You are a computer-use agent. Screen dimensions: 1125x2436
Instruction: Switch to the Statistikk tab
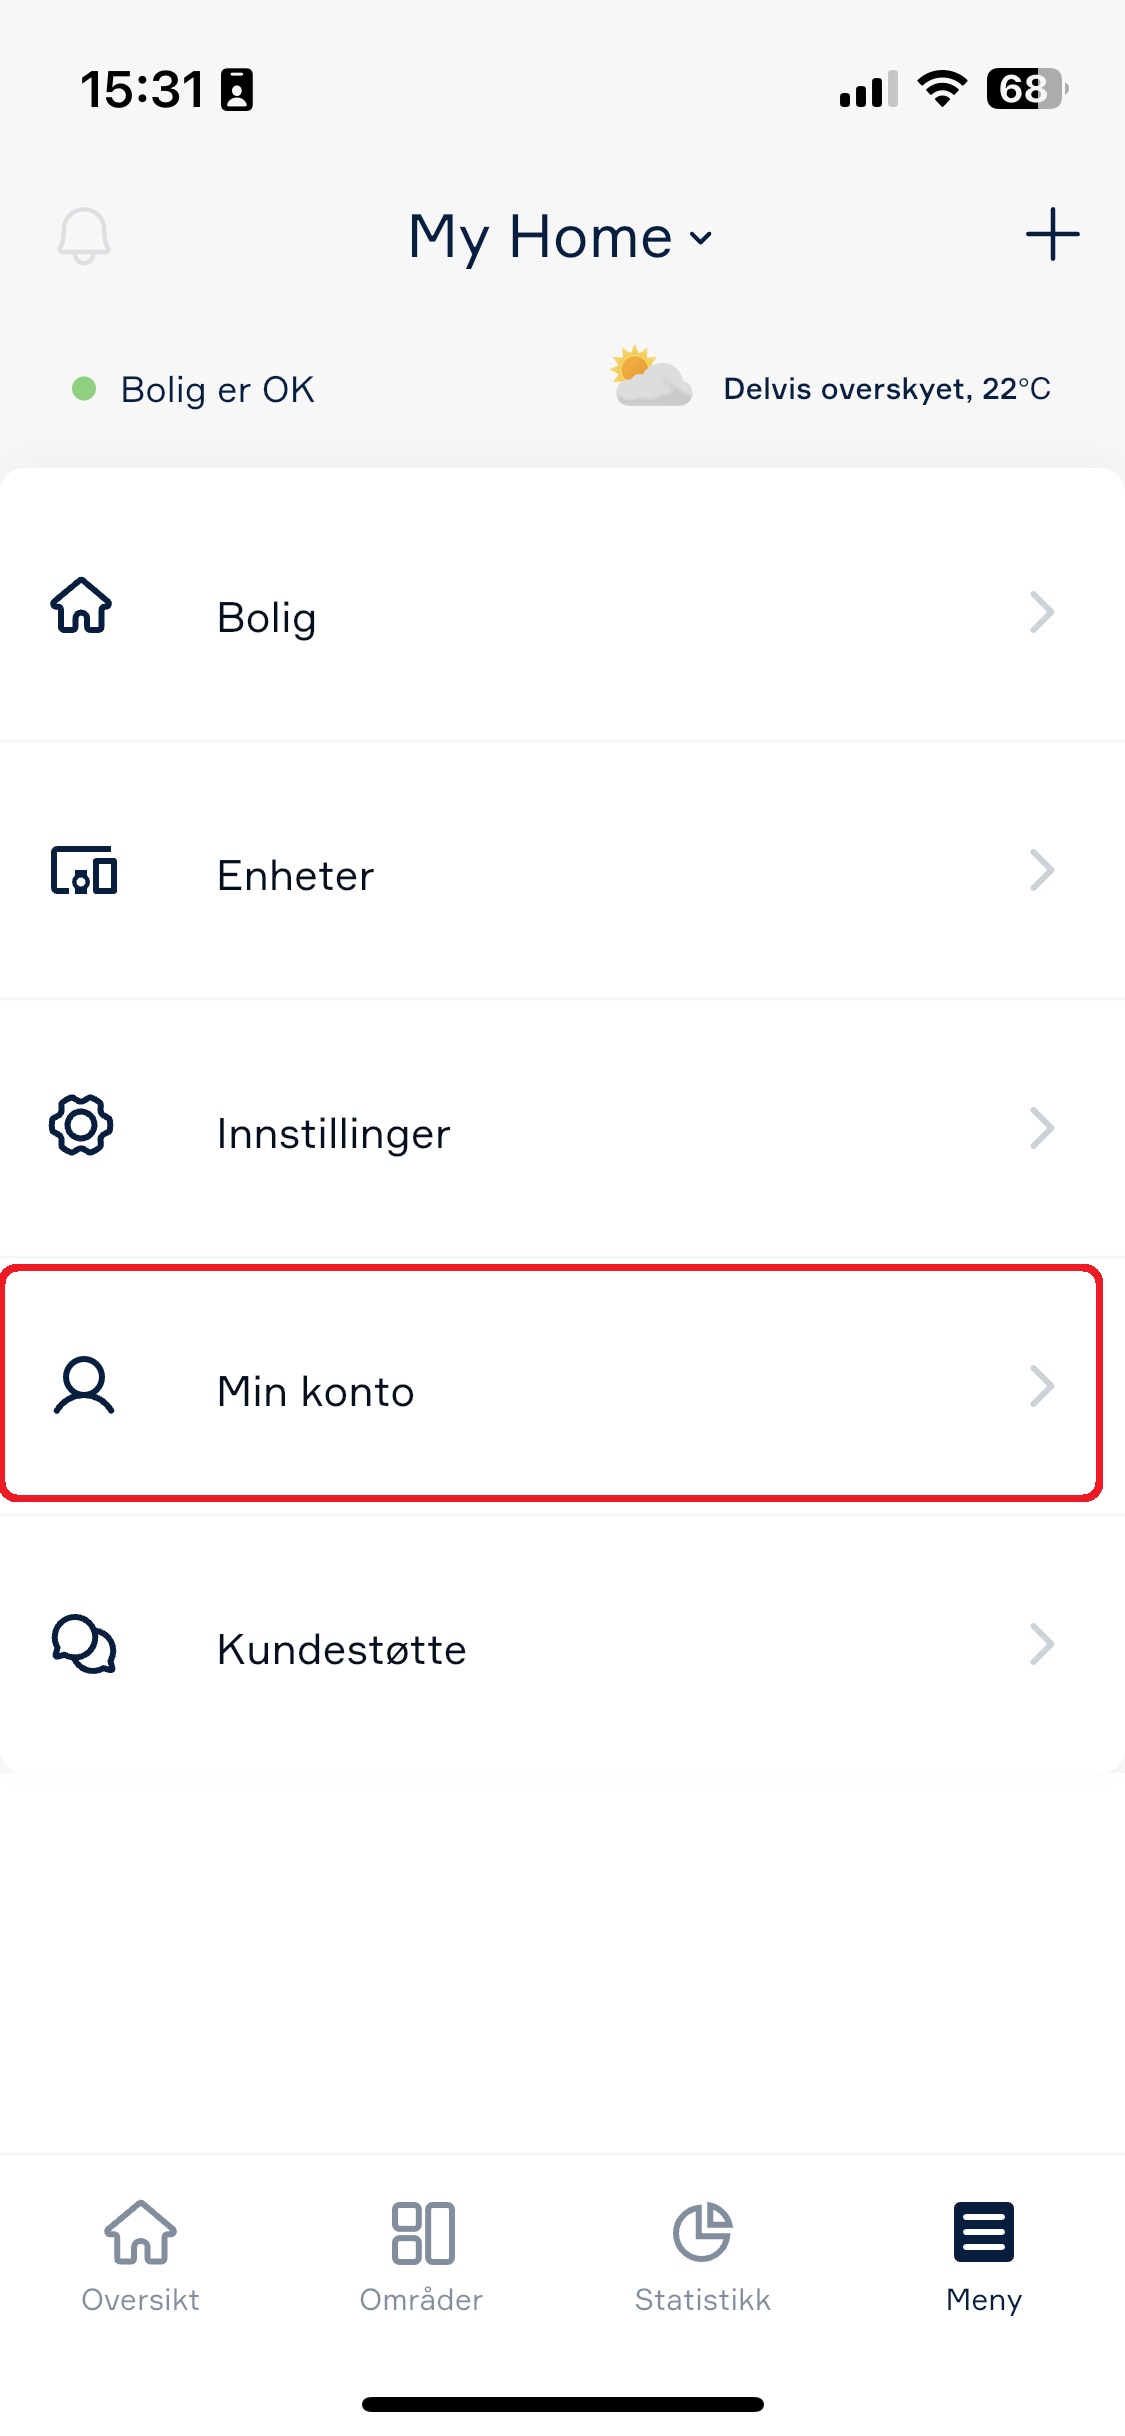(703, 2257)
